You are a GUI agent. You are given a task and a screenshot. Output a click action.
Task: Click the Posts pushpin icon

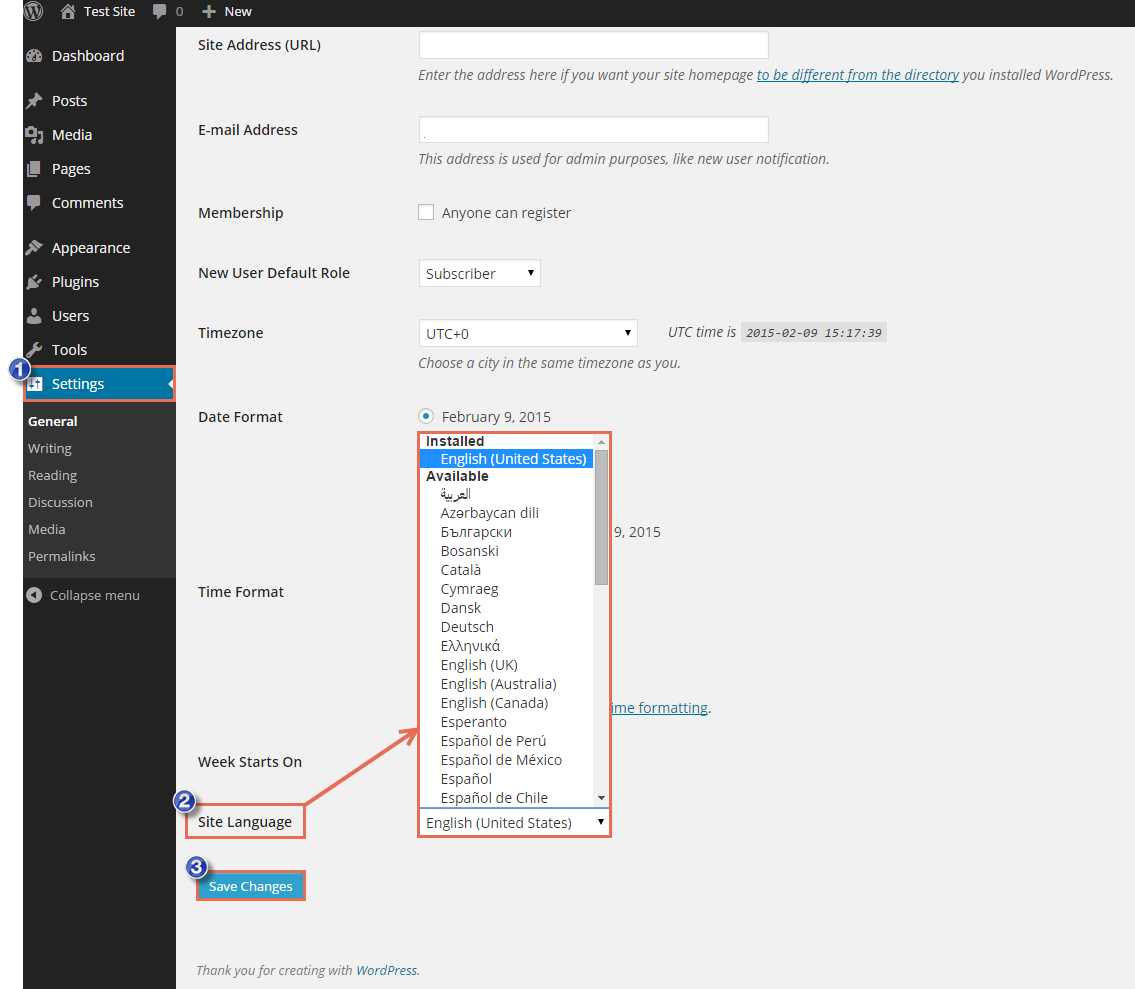35,101
